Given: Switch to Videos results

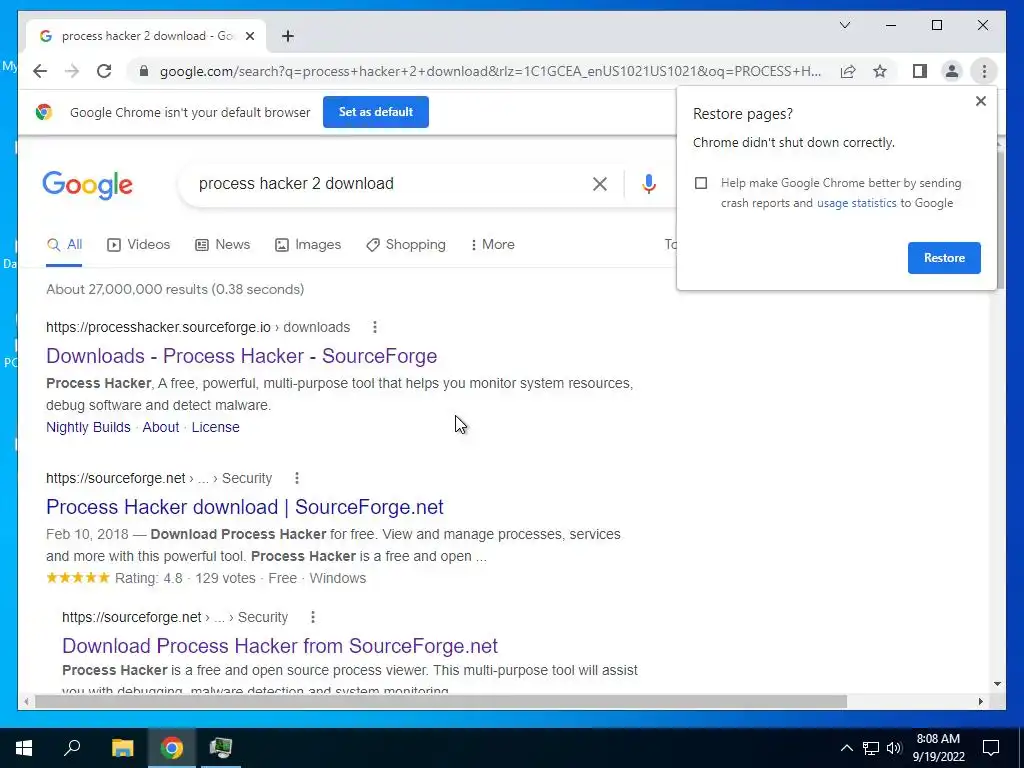Looking at the screenshot, I should point(138,245).
